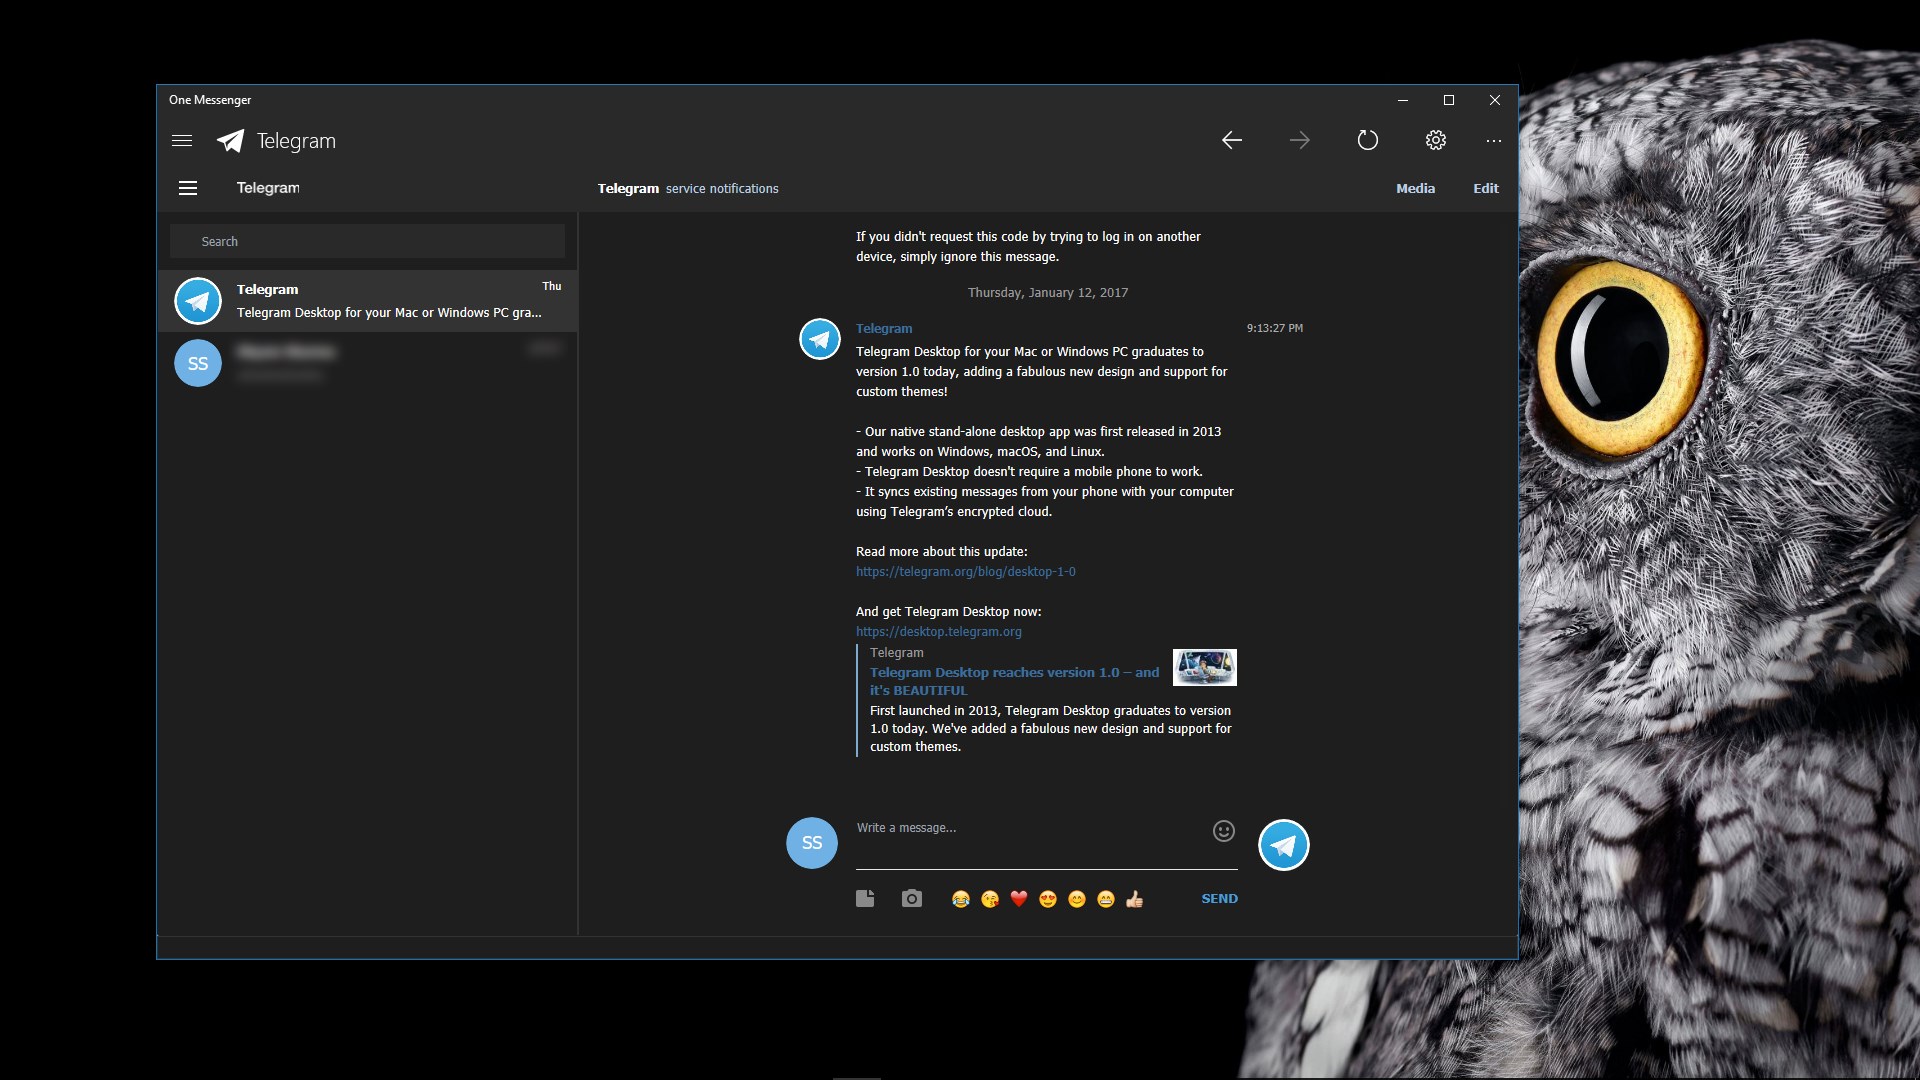The height and width of the screenshot is (1080, 1920).
Task: Click Telegram sender avatar in message
Action: coord(820,339)
